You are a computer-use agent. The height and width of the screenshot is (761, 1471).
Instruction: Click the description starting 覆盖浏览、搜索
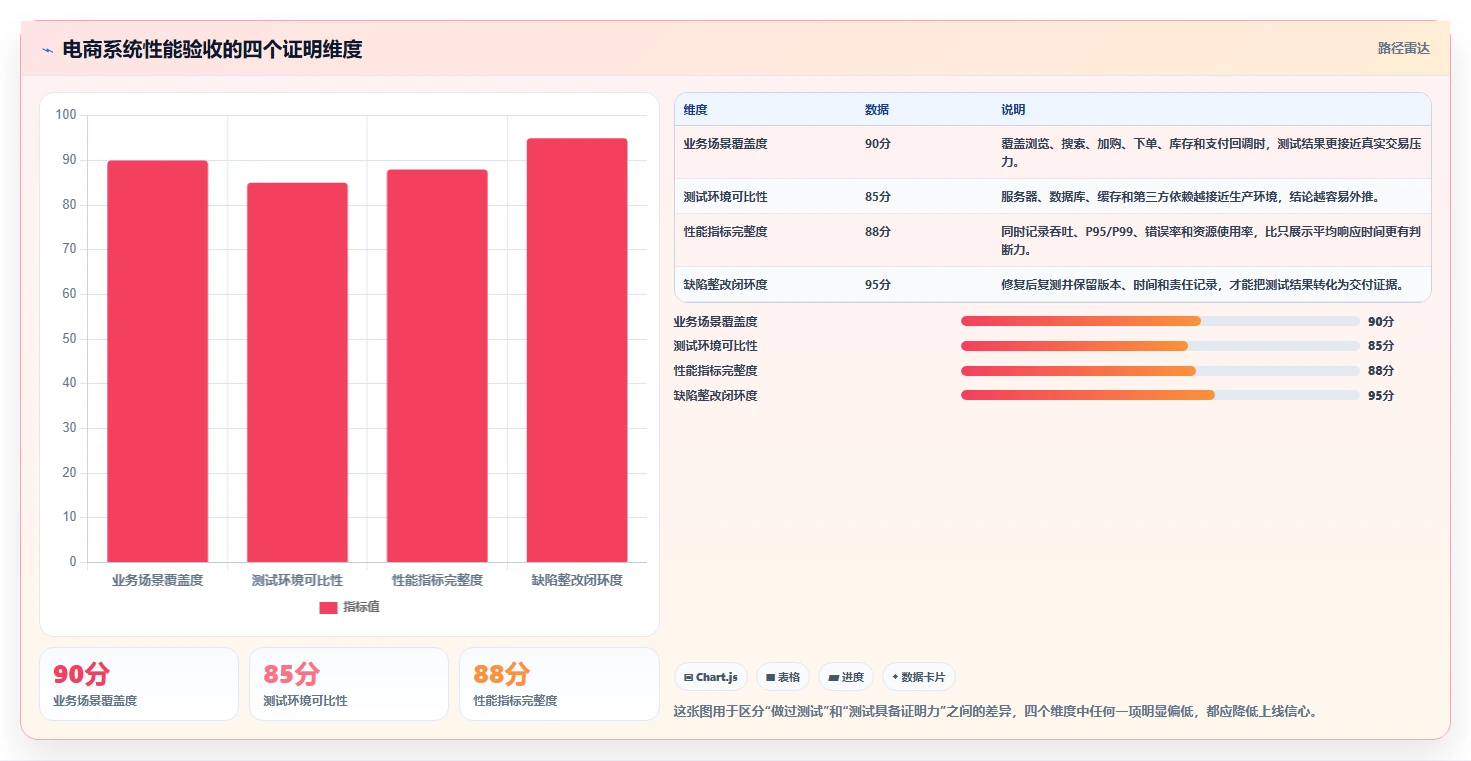click(1210, 152)
